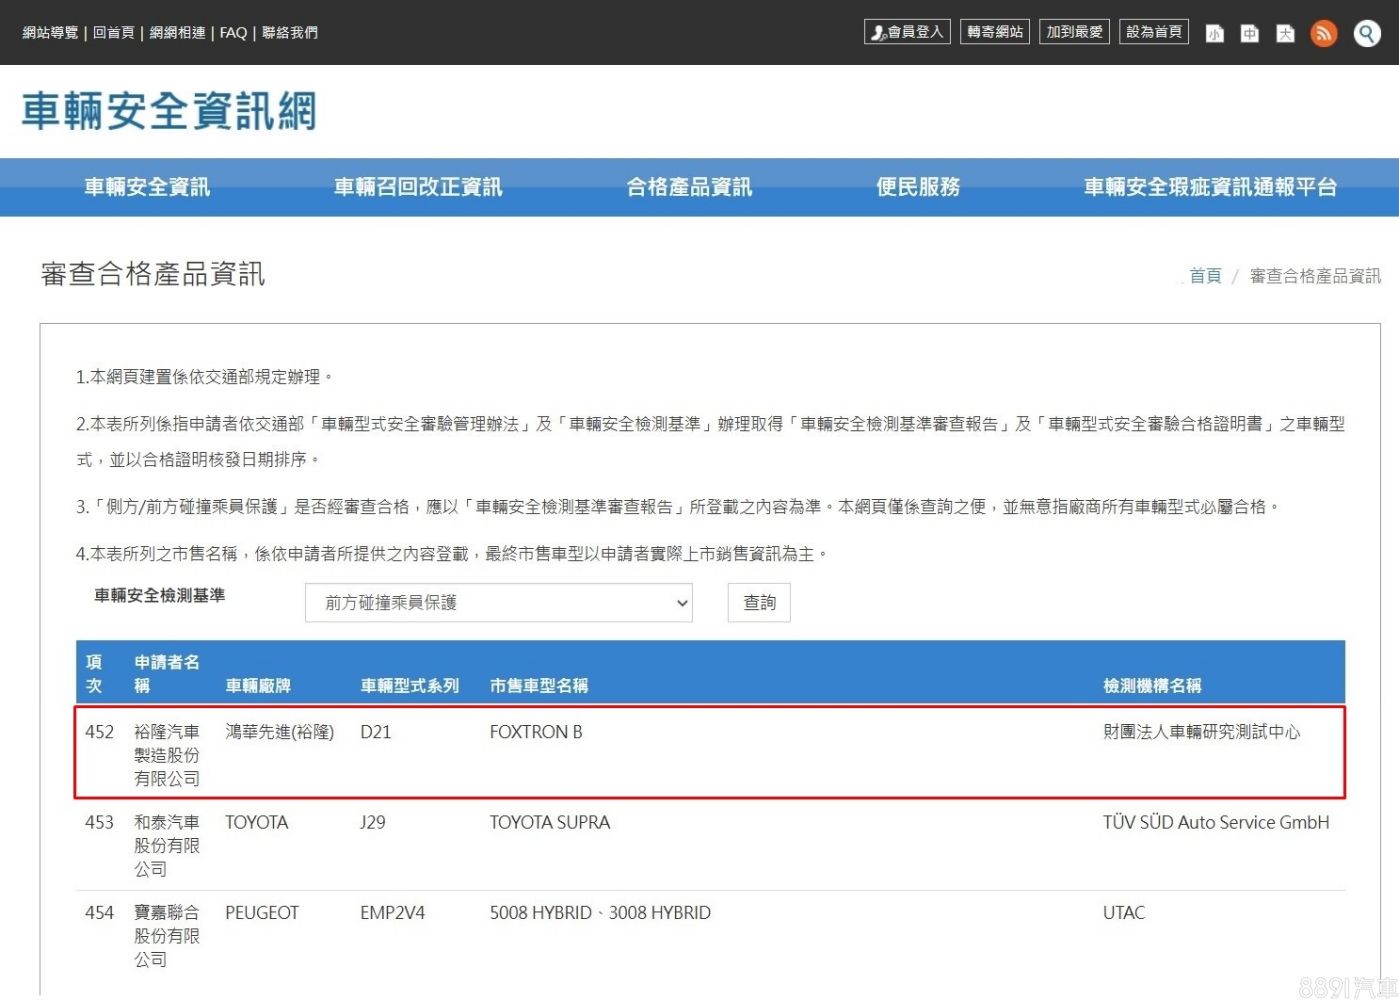This screenshot has height=1000, width=1399.
Task: Select the PEUGEOT brand cell
Action: coord(262,912)
